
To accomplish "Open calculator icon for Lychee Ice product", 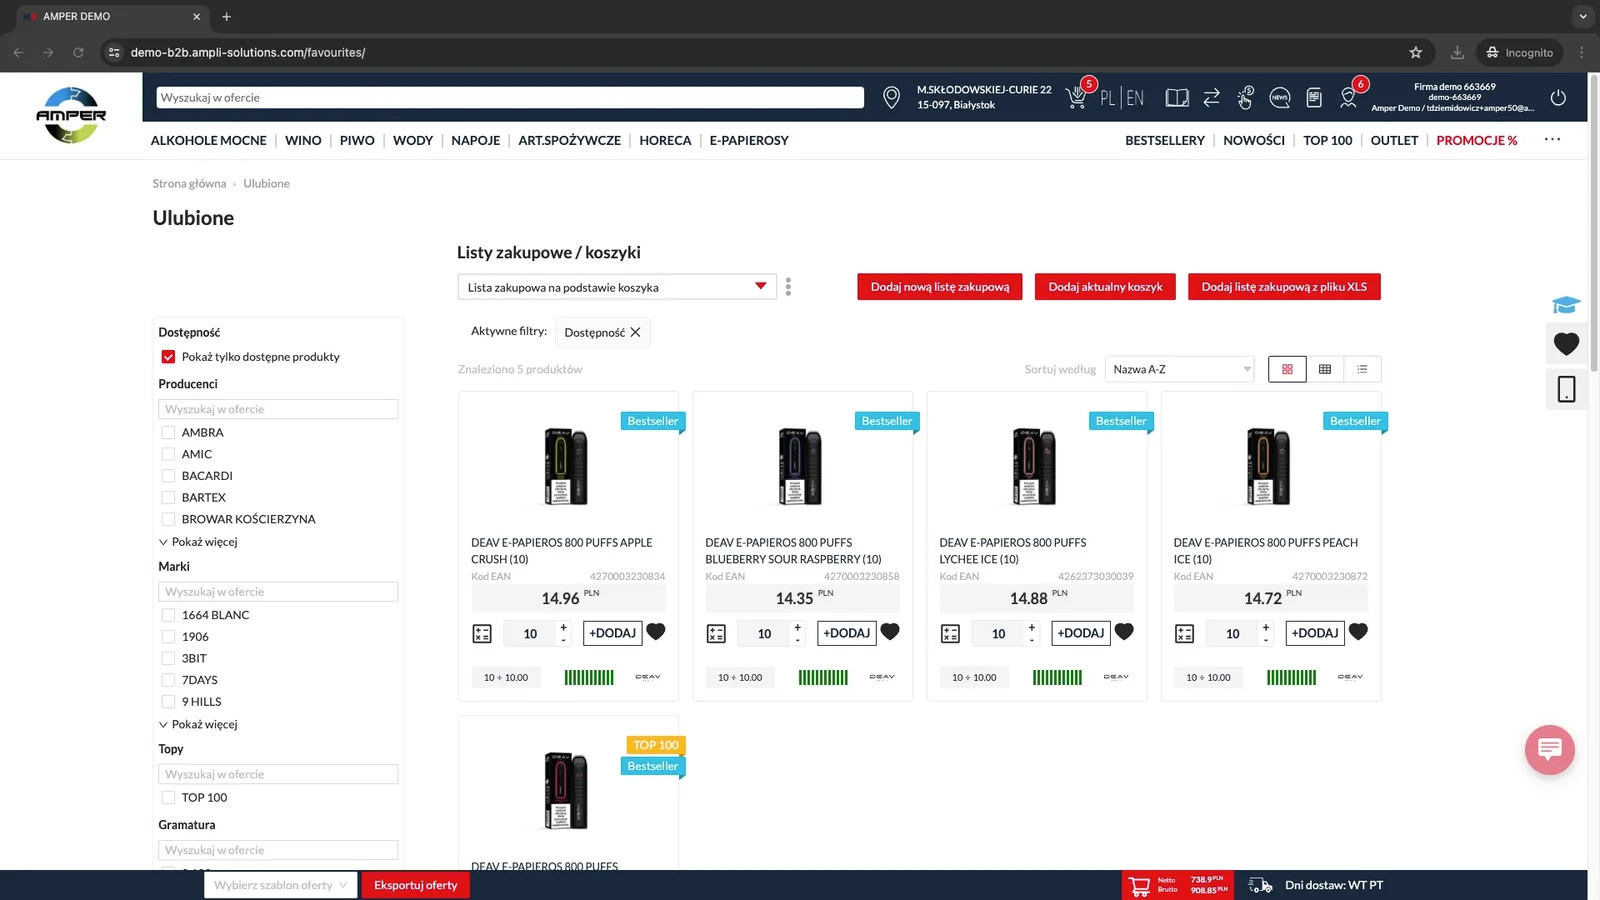I will pyautogui.click(x=950, y=633).
